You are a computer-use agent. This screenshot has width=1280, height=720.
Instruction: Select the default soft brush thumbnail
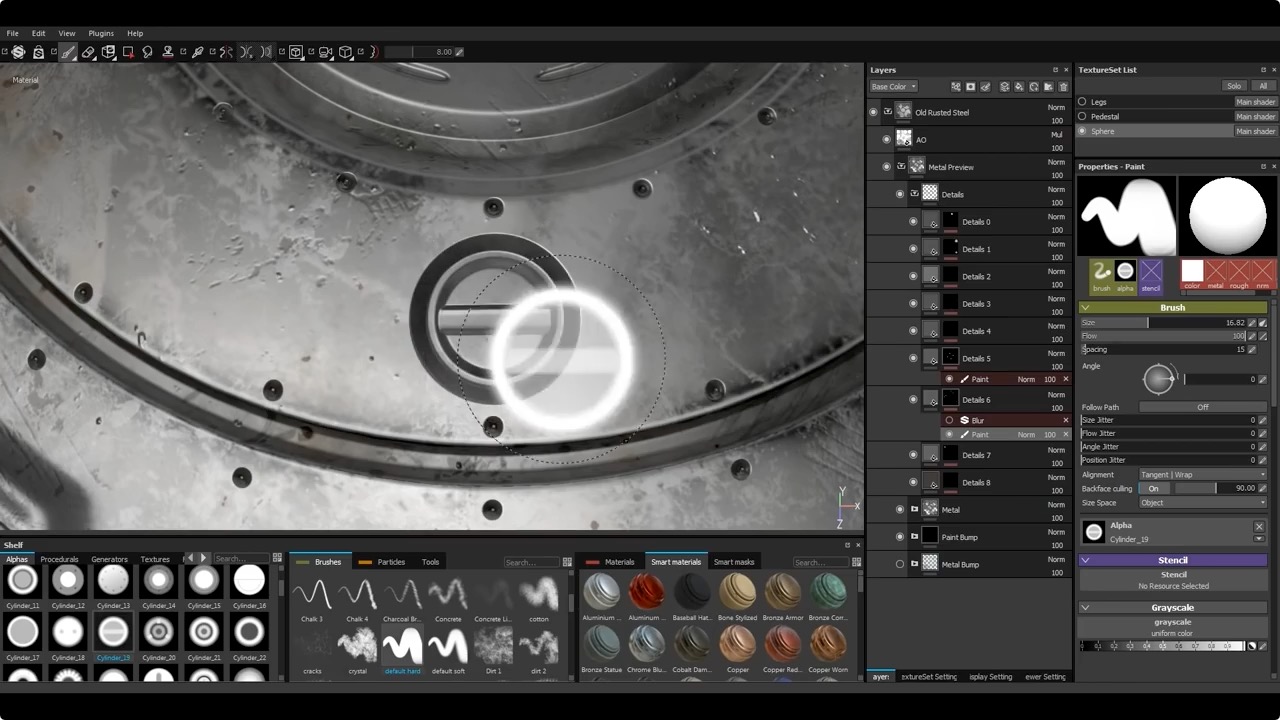pyautogui.click(x=448, y=645)
